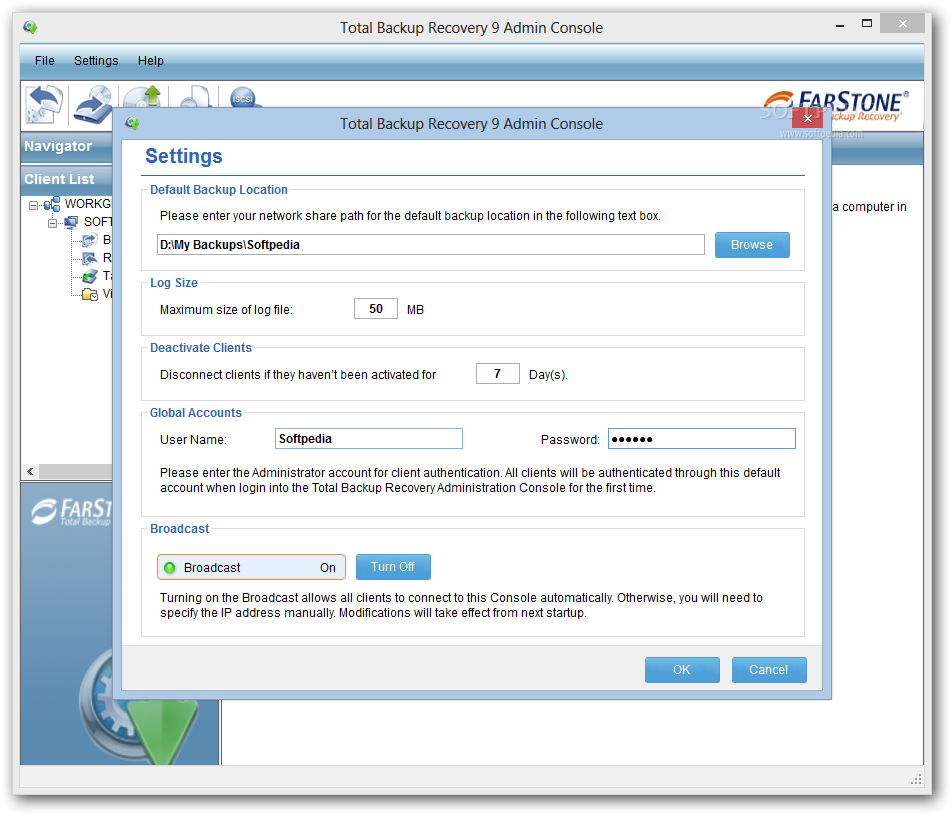952x815 pixels.
Task: Click the WORKG tree item label
Action: (88, 203)
